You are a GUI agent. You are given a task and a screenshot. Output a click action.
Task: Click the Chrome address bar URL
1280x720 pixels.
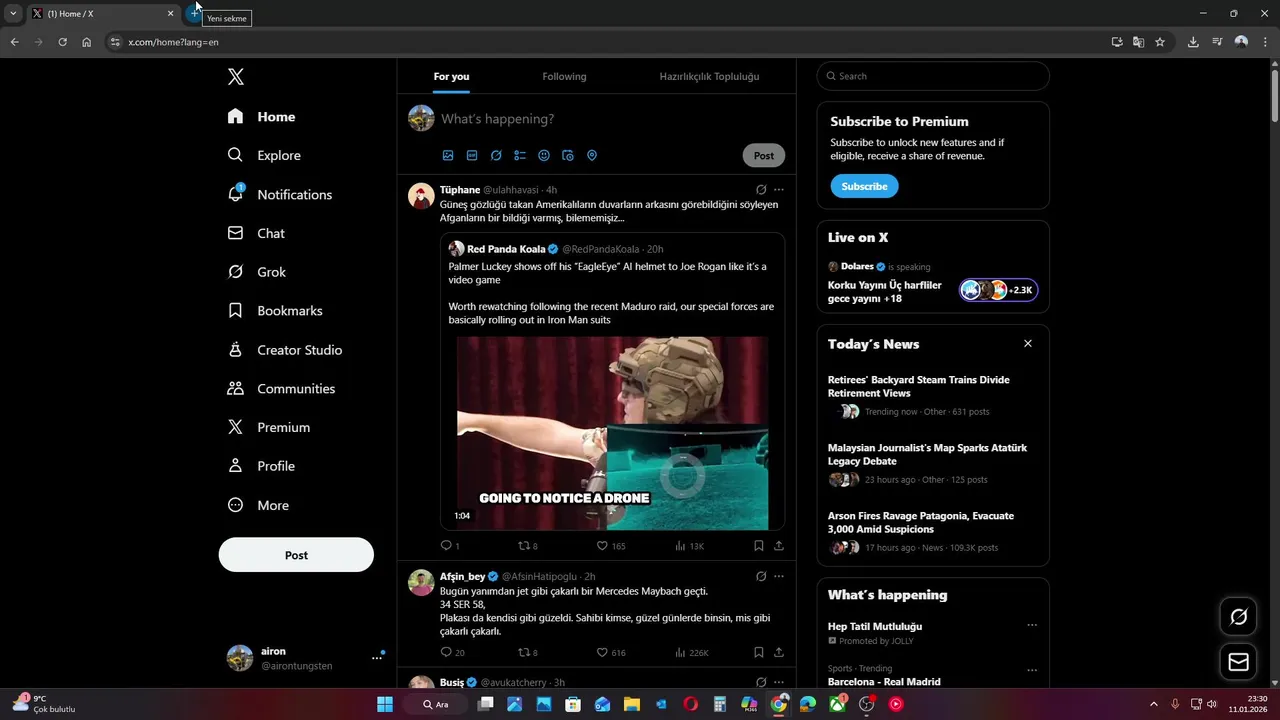[174, 42]
